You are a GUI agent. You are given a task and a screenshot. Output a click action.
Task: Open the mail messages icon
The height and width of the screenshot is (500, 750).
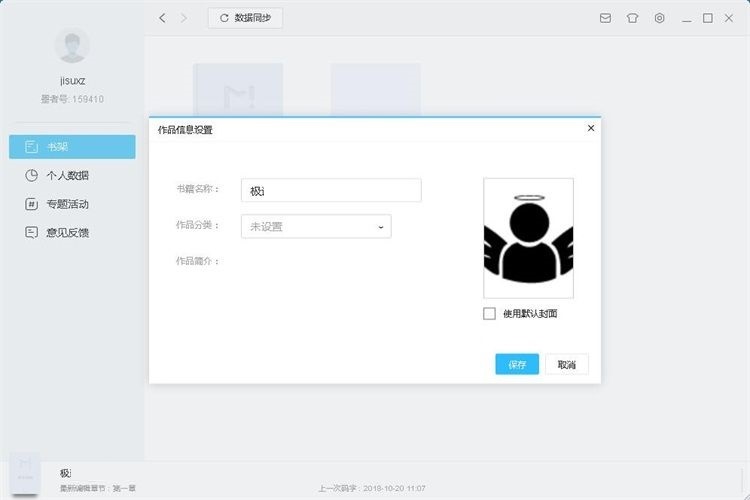[605, 18]
